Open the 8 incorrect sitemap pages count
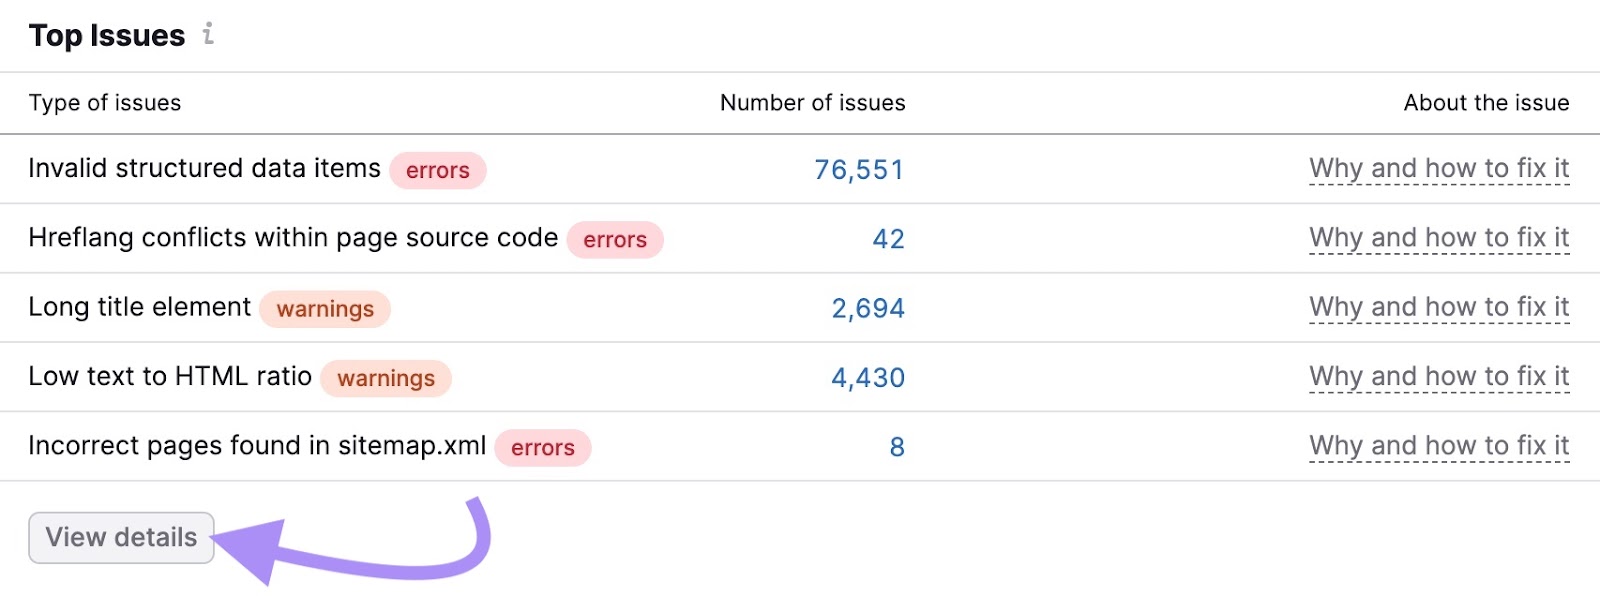1600x596 pixels. coord(897,447)
